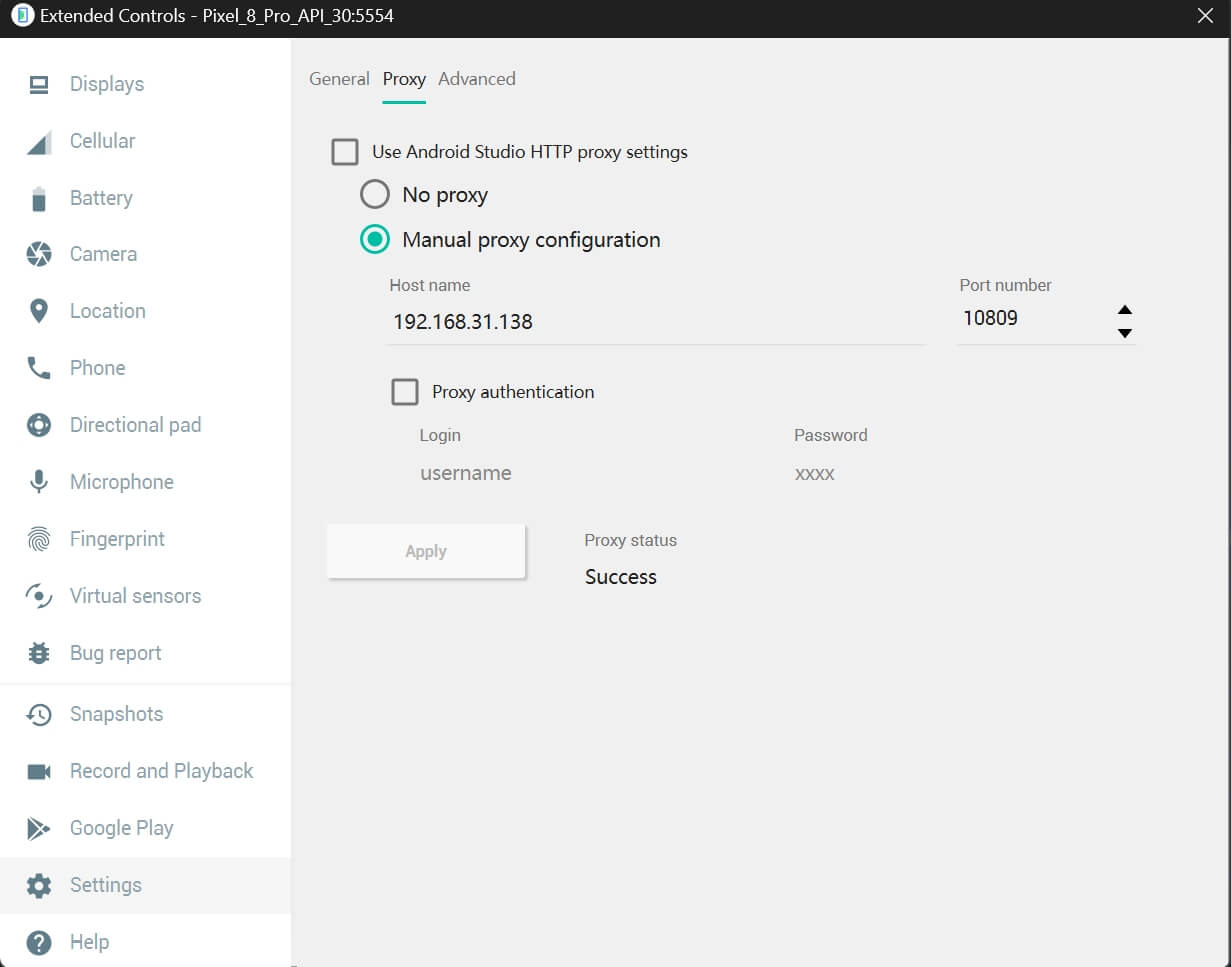Check the Proxy authentication checkbox
The height and width of the screenshot is (967, 1231).
tap(405, 392)
